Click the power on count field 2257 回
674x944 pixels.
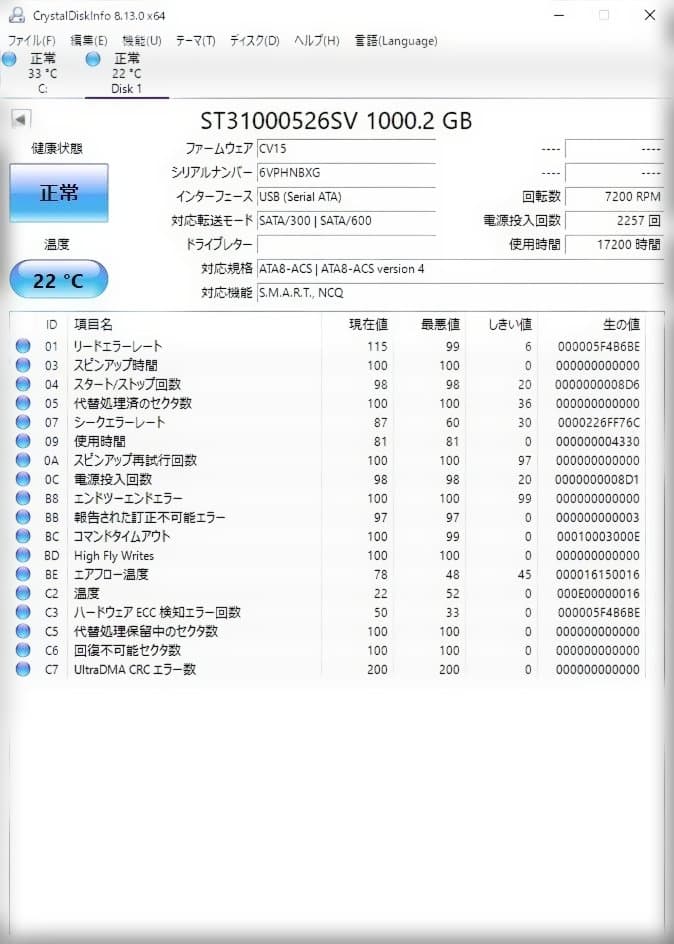click(x=614, y=221)
